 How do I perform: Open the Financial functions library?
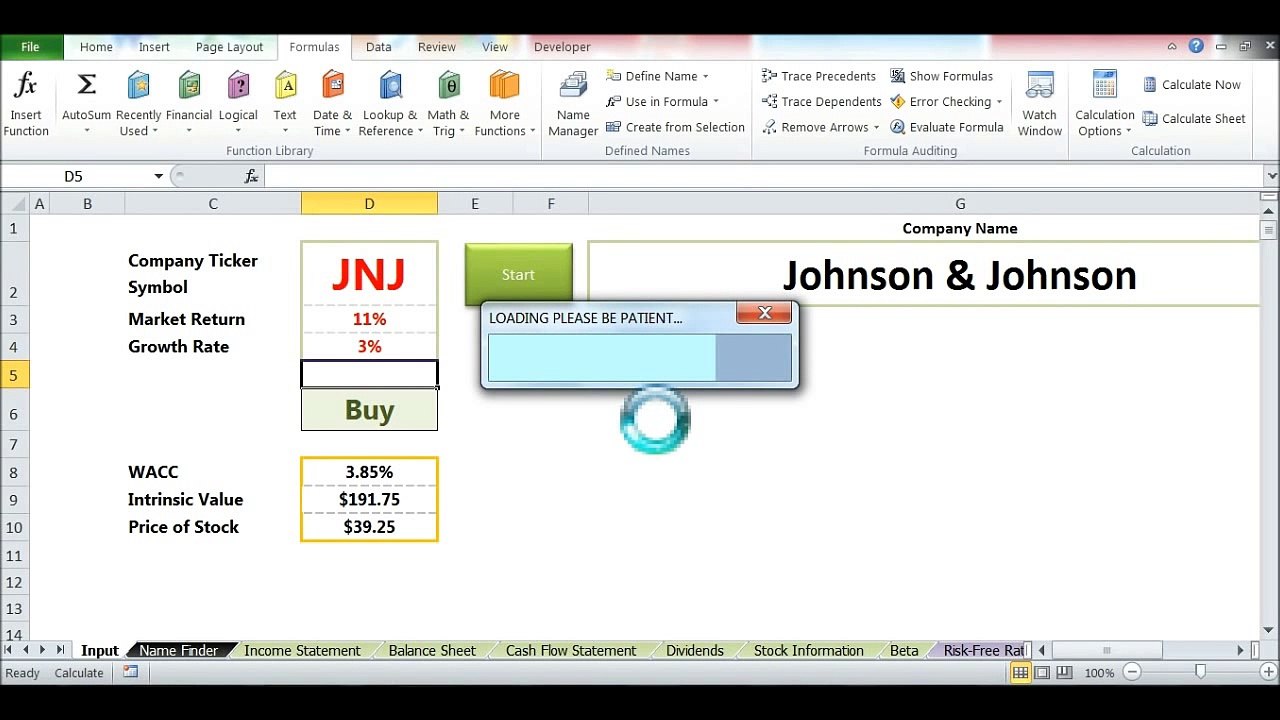click(x=189, y=104)
